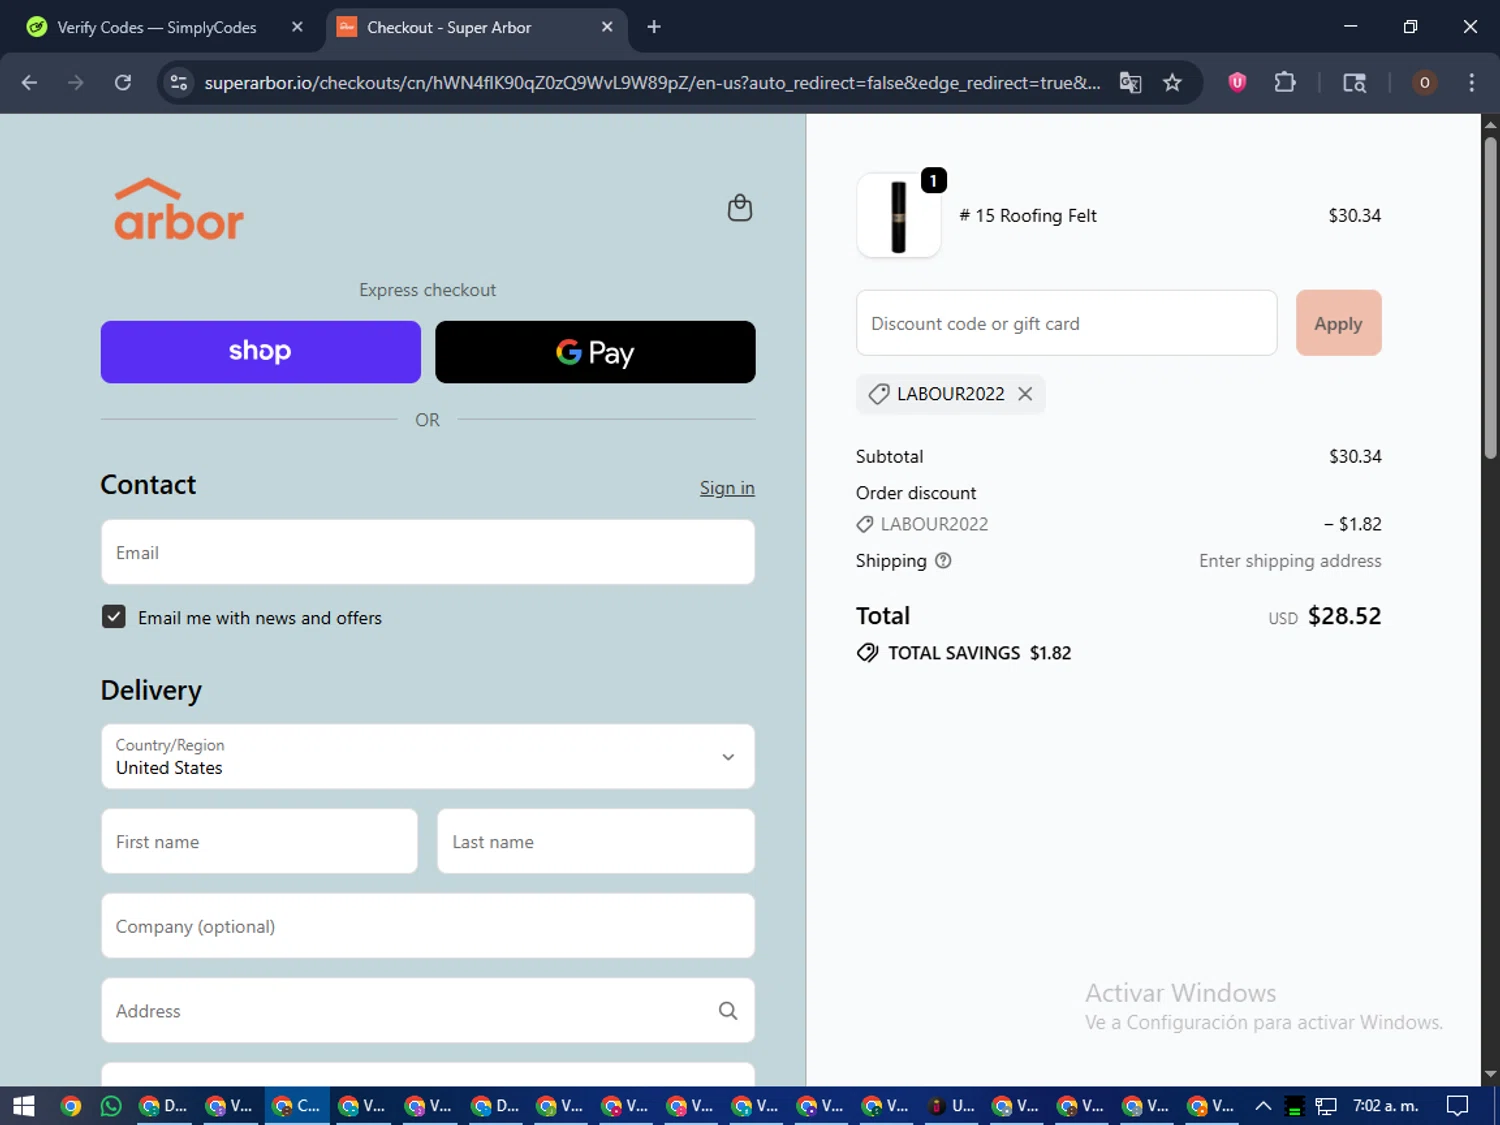The width and height of the screenshot is (1500, 1125).
Task: Click the browser URL address bar
Action: [x=652, y=83]
